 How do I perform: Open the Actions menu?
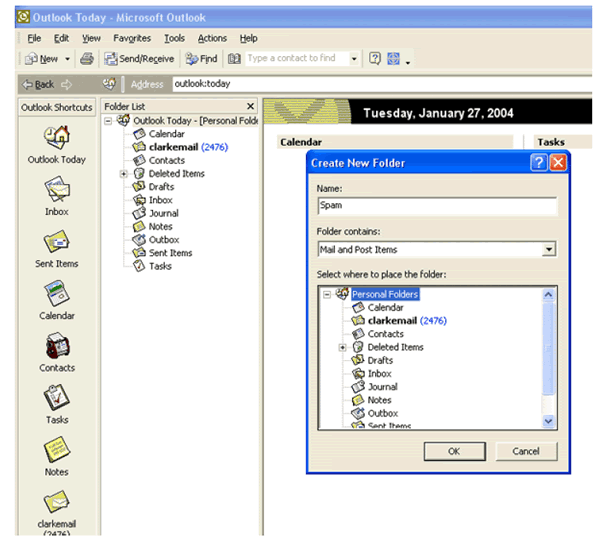click(212, 38)
